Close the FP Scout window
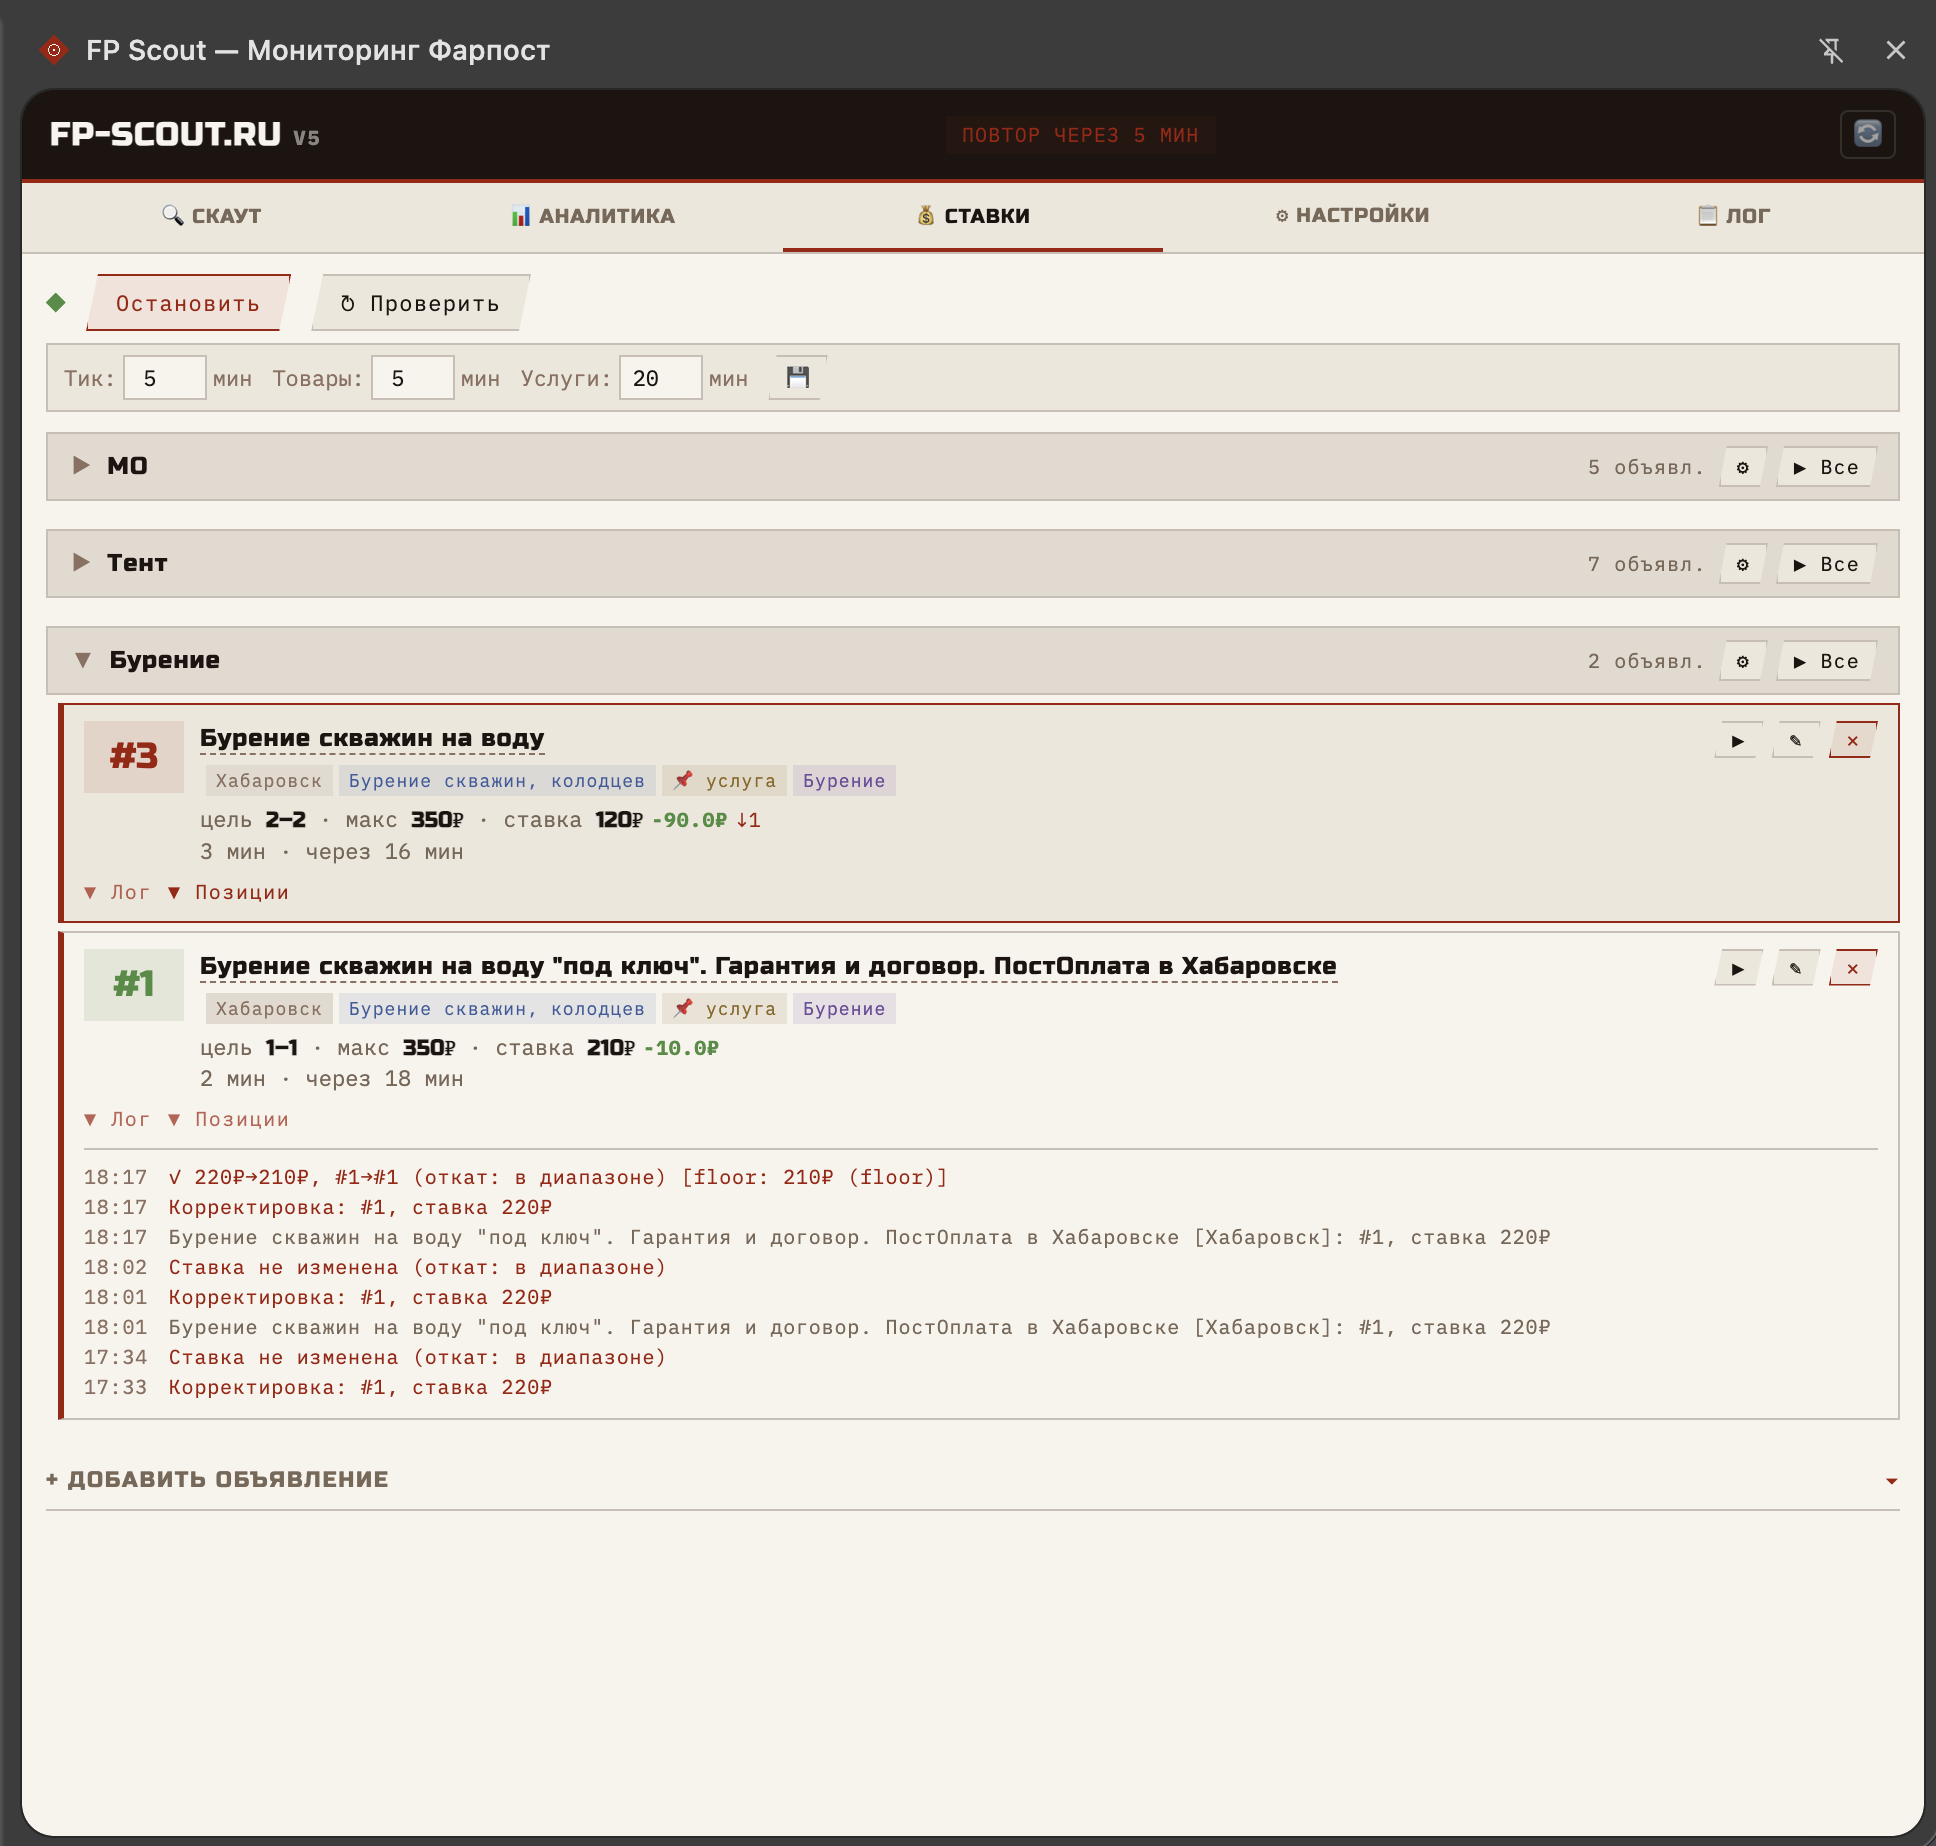 [1896, 50]
